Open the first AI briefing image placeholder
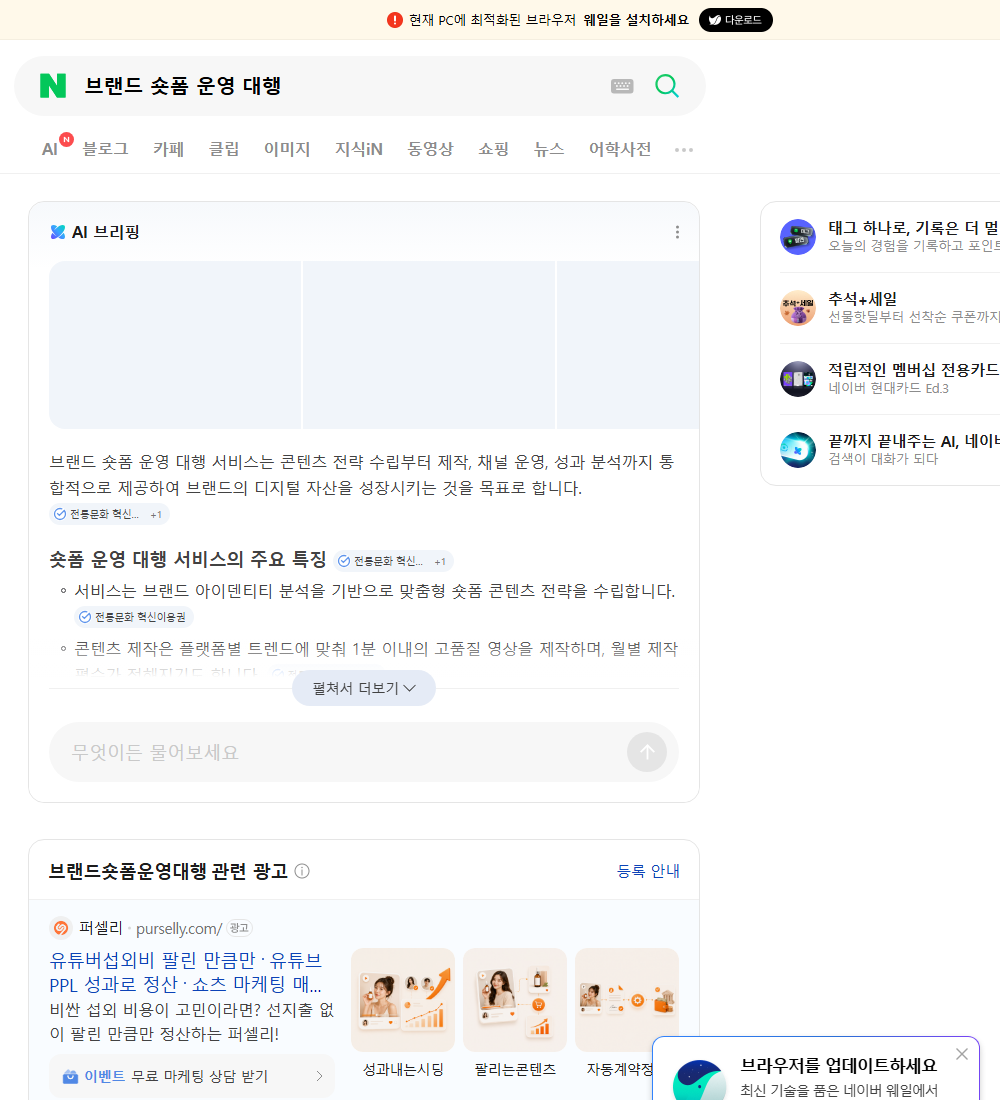The image size is (1000, 1100). coord(175,344)
